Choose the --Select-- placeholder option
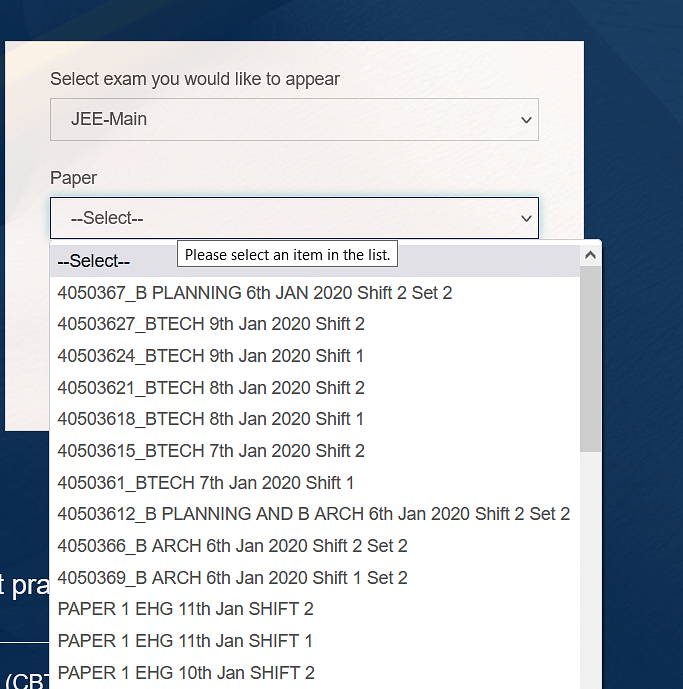Image resolution: width=683 pixels, height=689 pixels. point(315,261)
